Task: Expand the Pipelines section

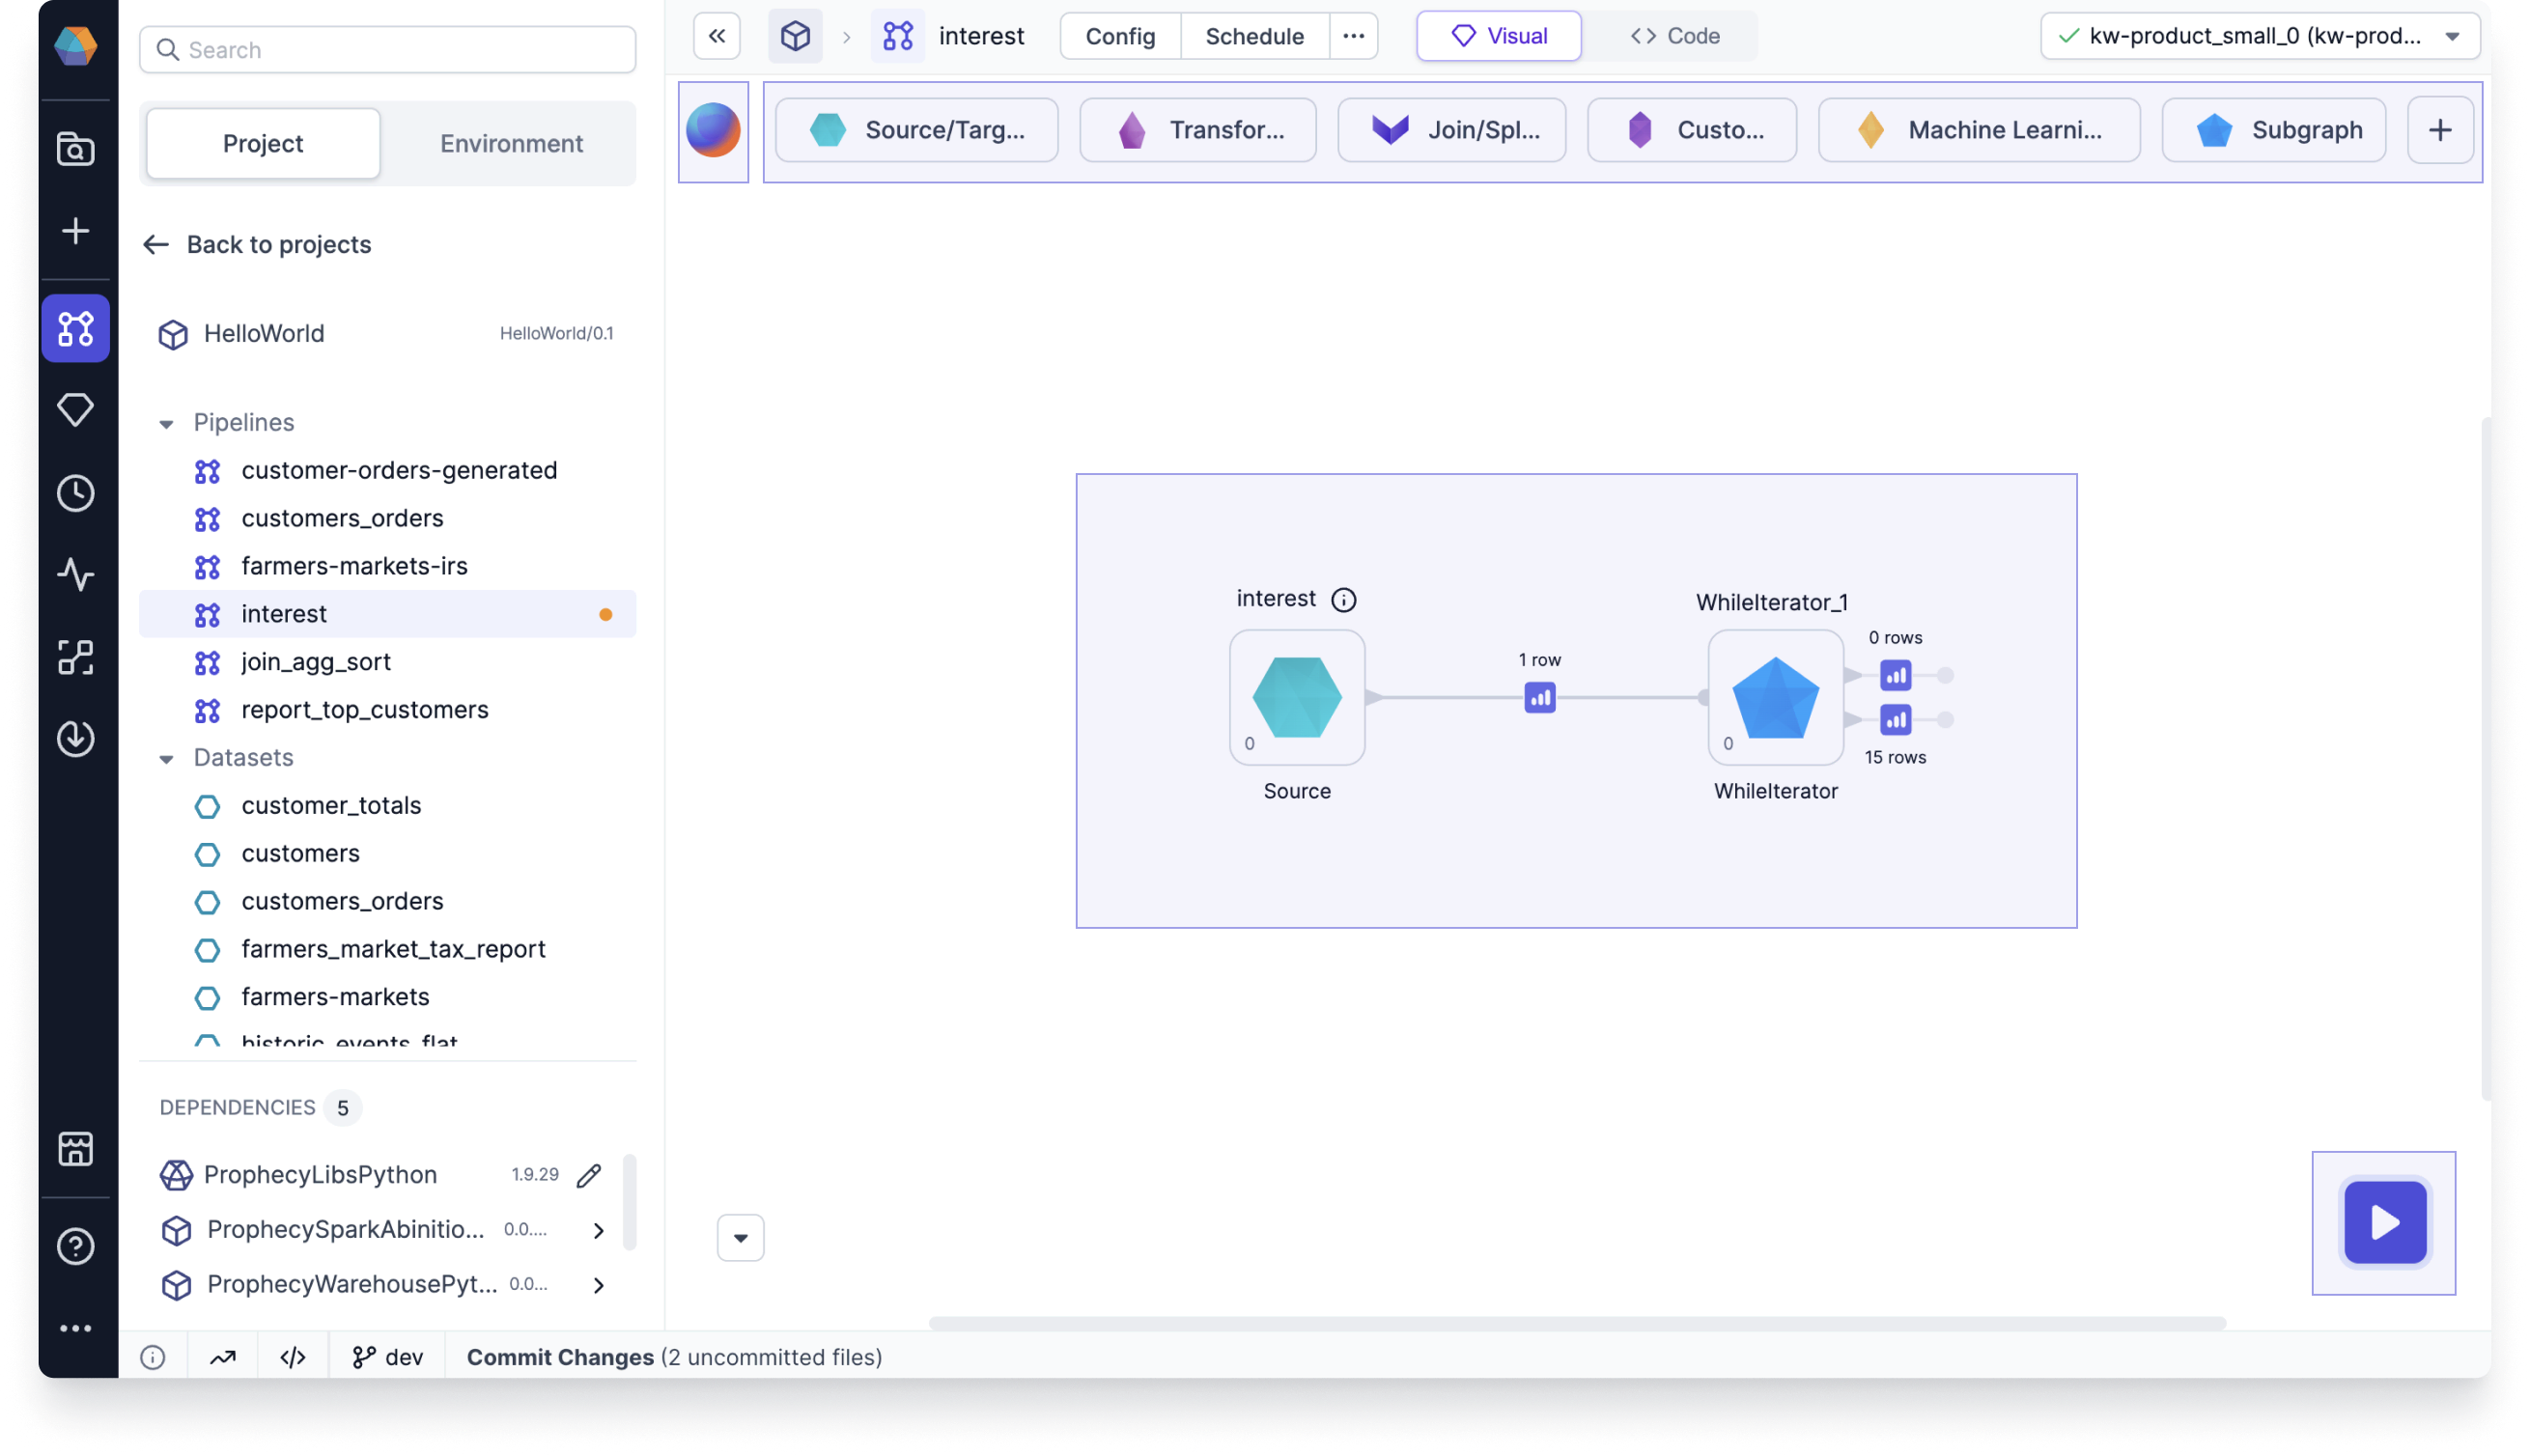Action: pos(163,422)
